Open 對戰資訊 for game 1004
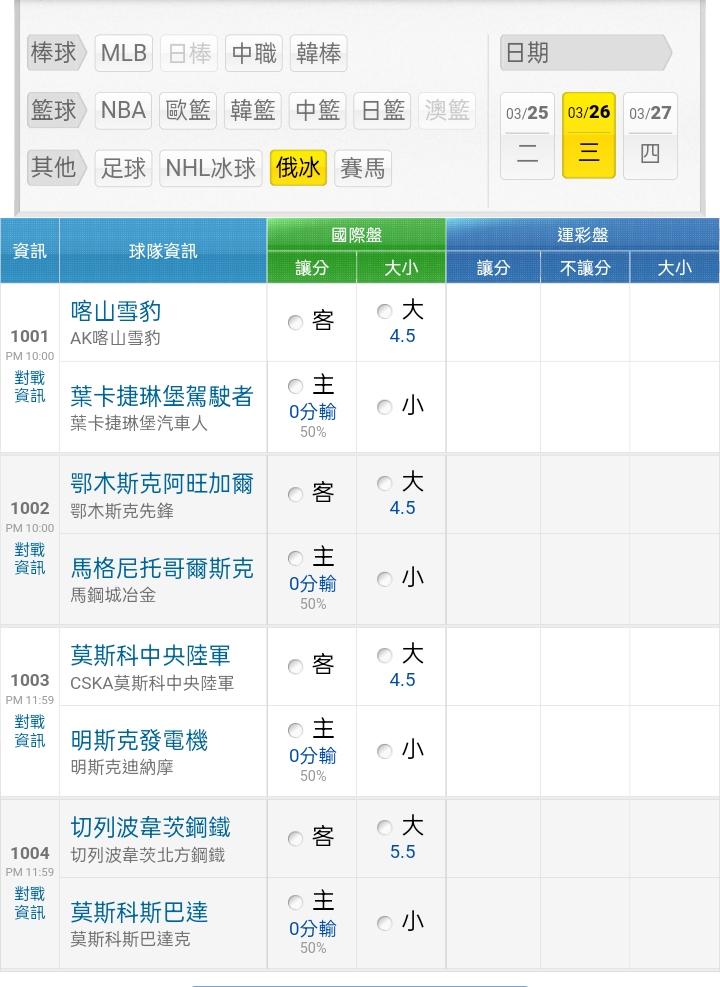Screen dimensions: 720x987 [30, 903]
